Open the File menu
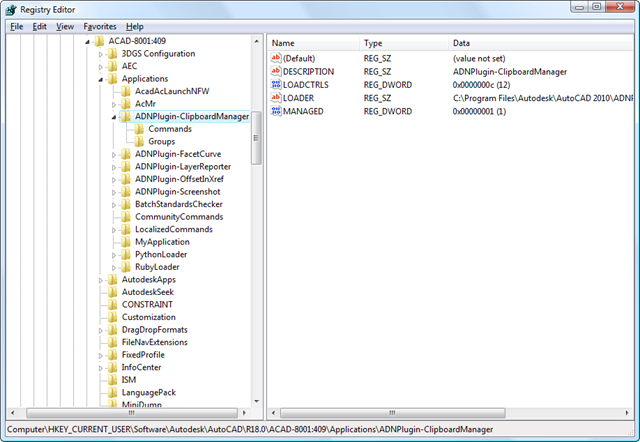640x442 pixels. pyautogui.click(x=17, y=26)
